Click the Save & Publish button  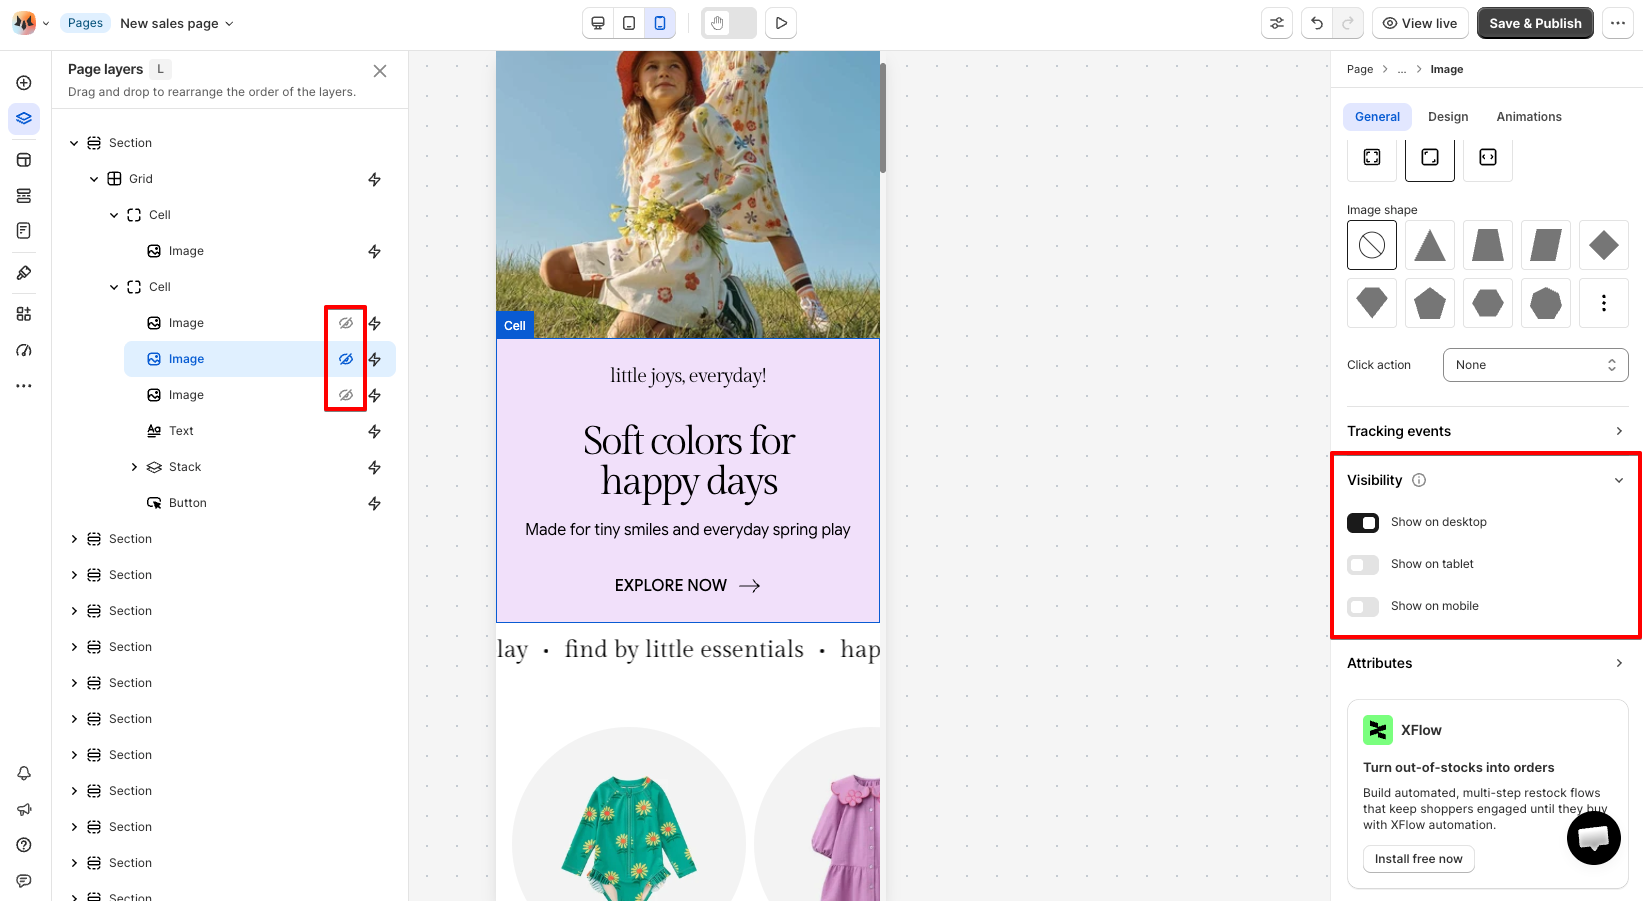point(1535,23)
